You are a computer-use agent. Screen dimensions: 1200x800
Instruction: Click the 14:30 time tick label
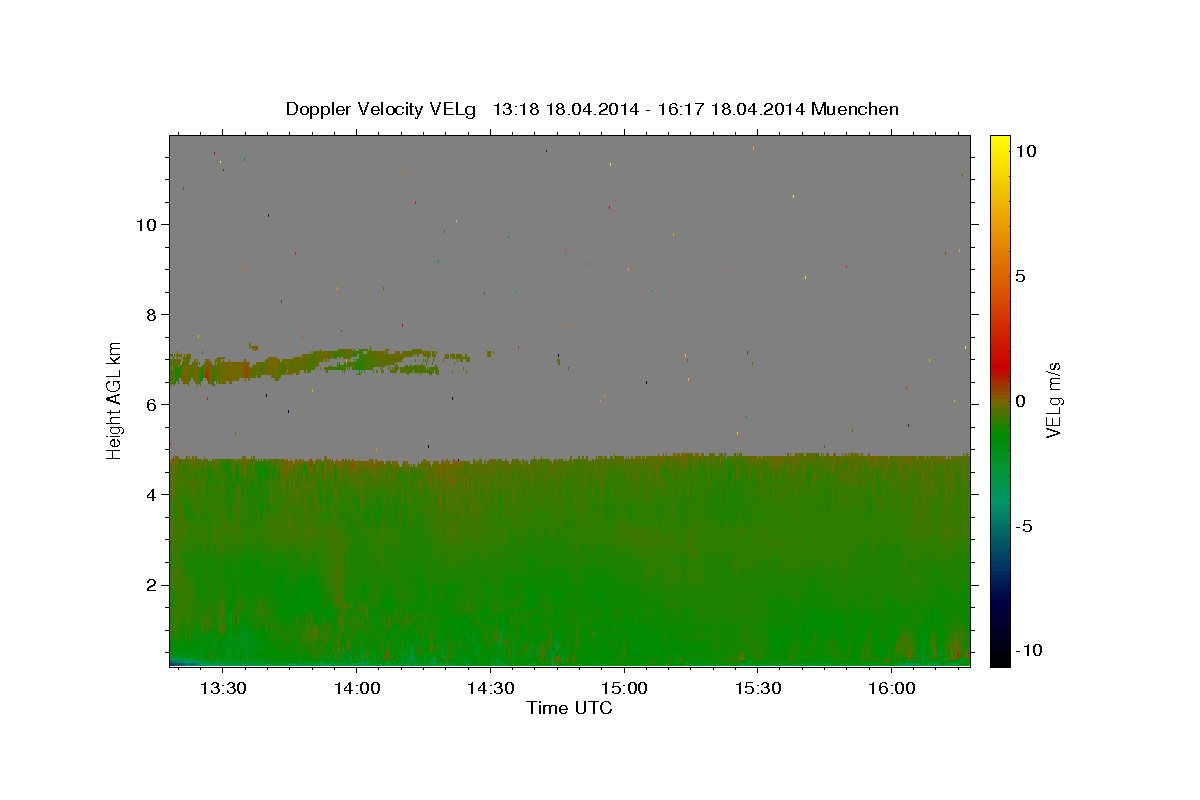pos(491,689)
